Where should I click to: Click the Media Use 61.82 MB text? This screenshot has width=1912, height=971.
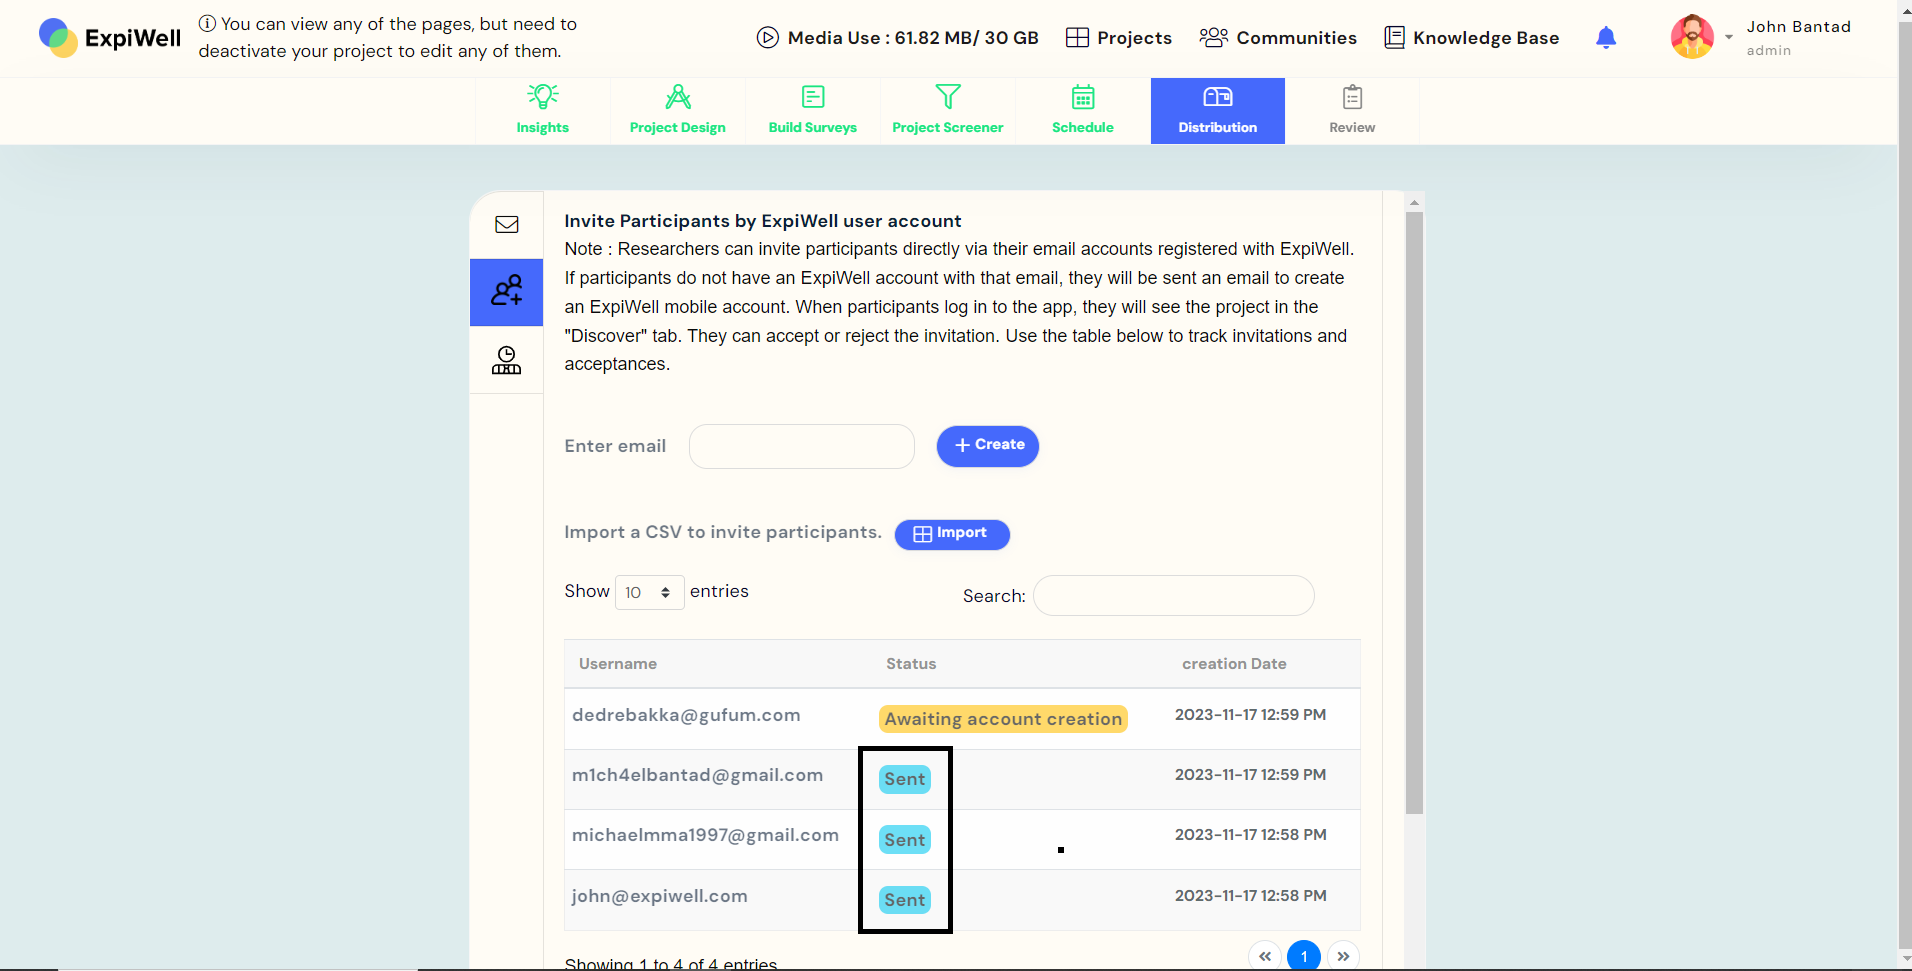pos(913,38)
